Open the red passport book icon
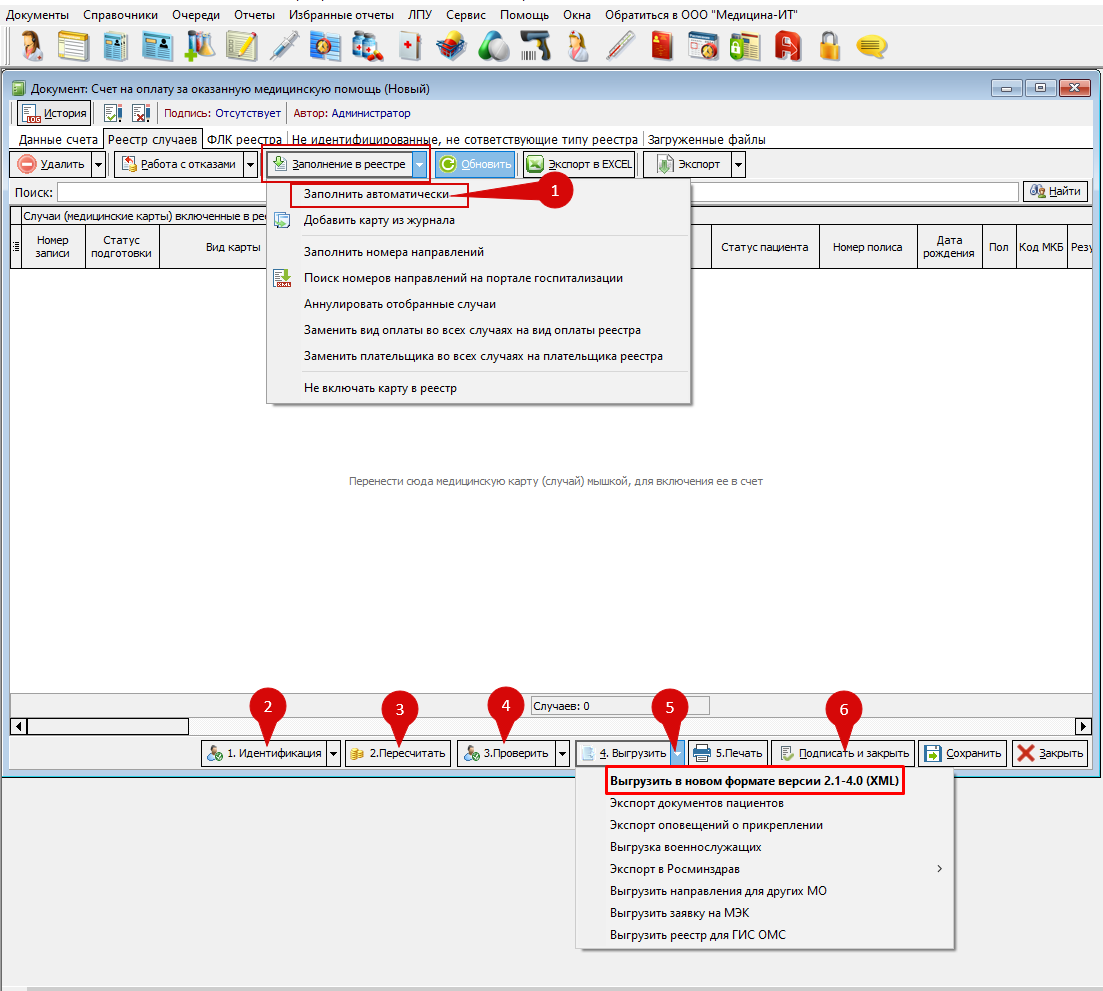 pyautogui.click(x=662, y=46)
